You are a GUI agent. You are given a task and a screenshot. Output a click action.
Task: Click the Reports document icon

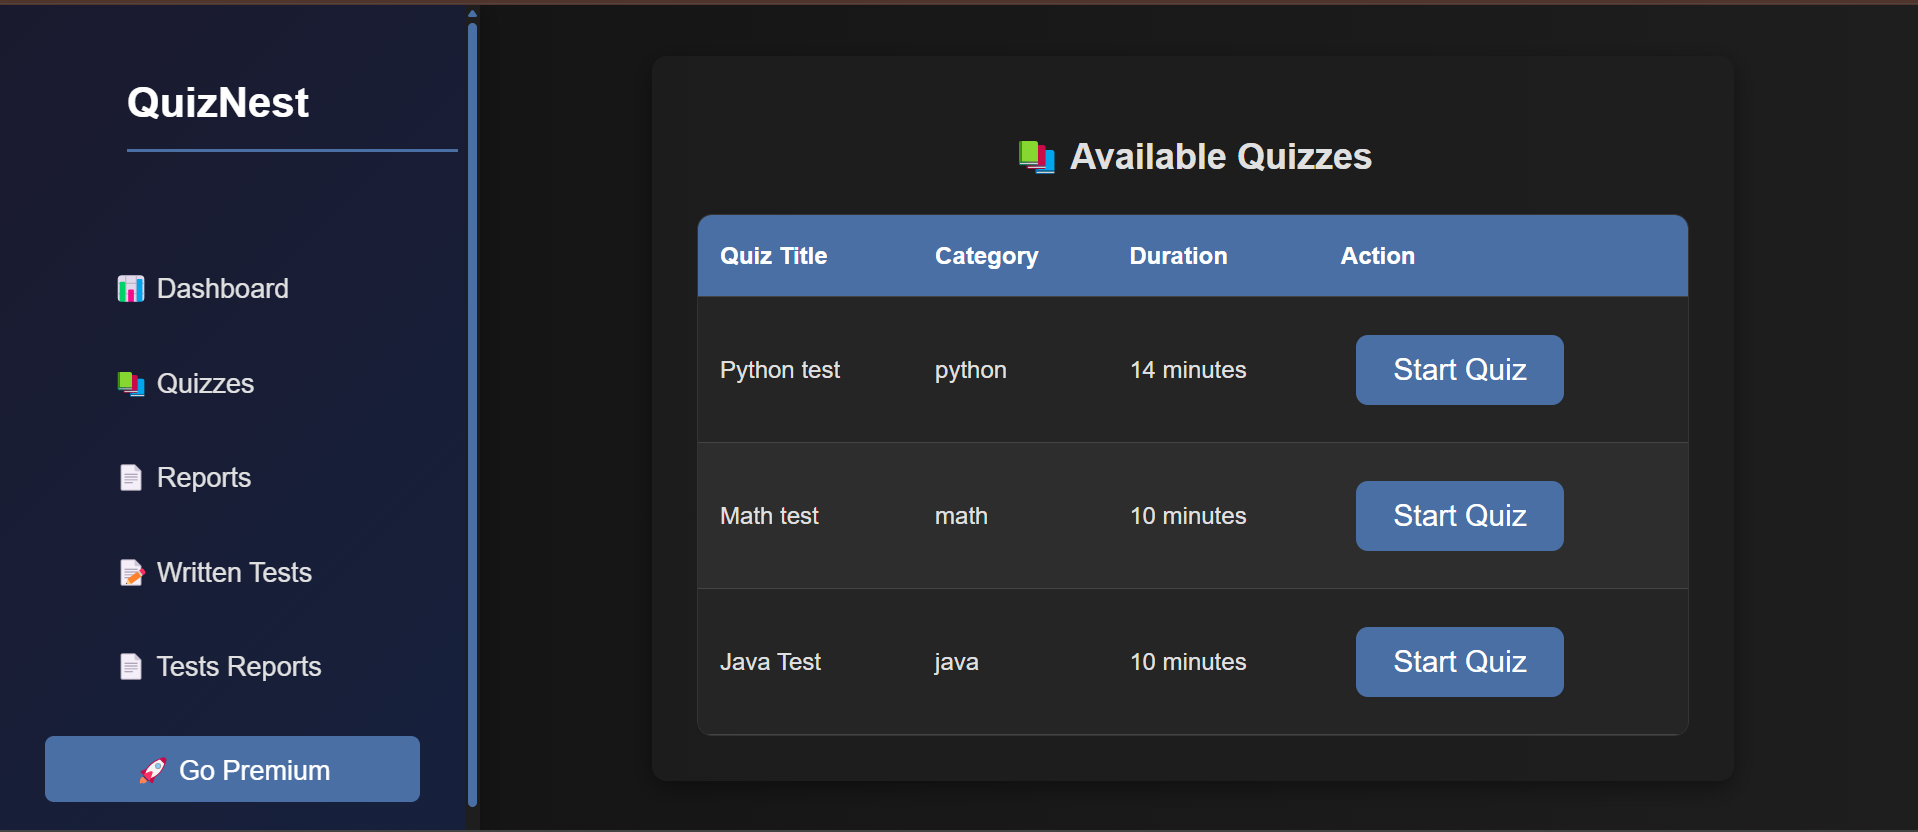click(x=131, y=478)
